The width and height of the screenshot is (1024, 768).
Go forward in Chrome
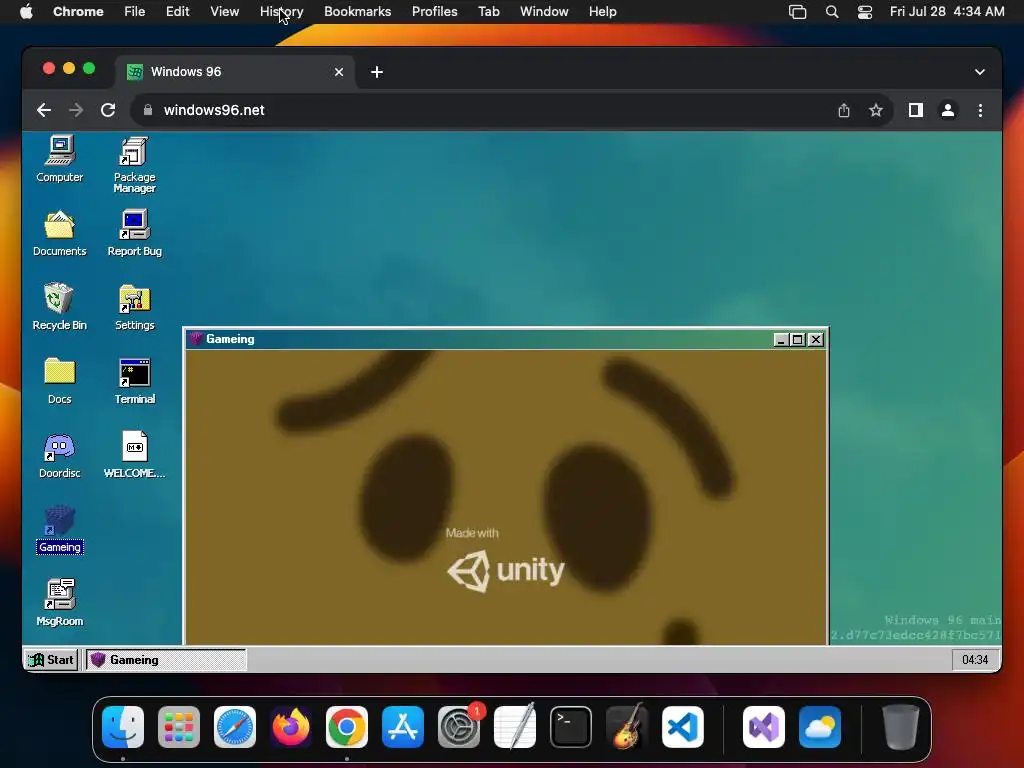76,110
